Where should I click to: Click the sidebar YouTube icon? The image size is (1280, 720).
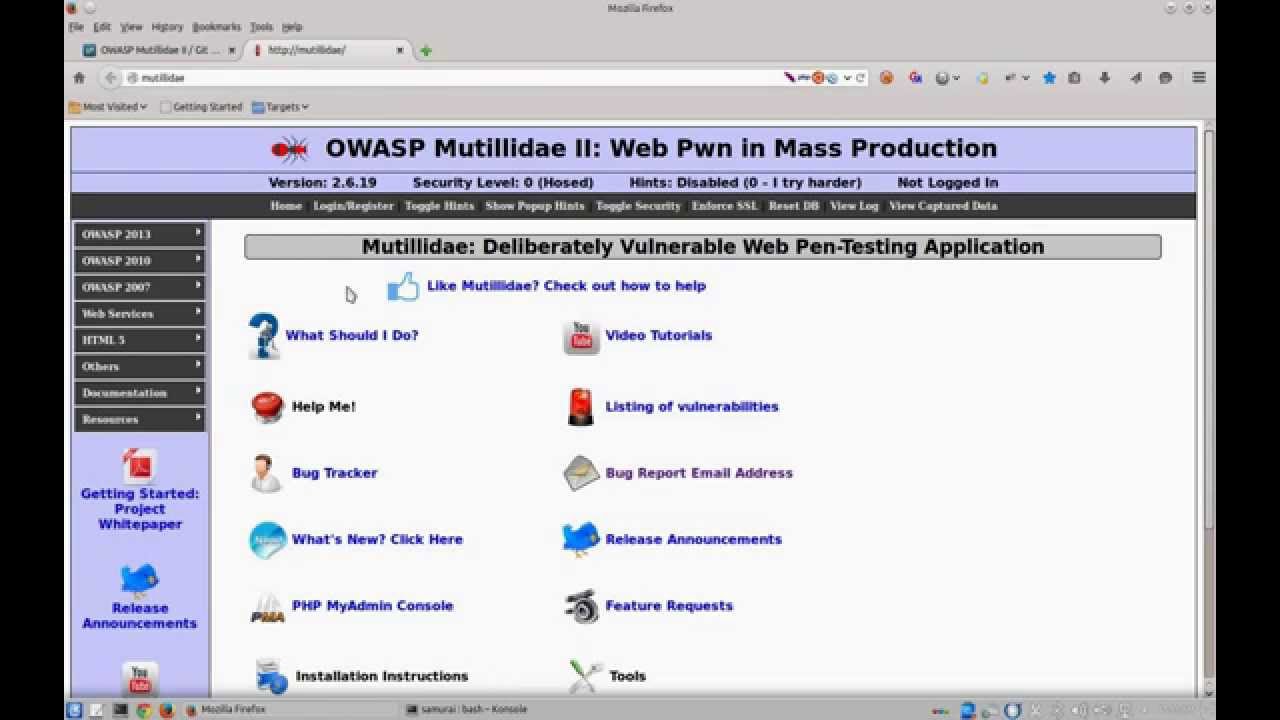coord(140,679)
